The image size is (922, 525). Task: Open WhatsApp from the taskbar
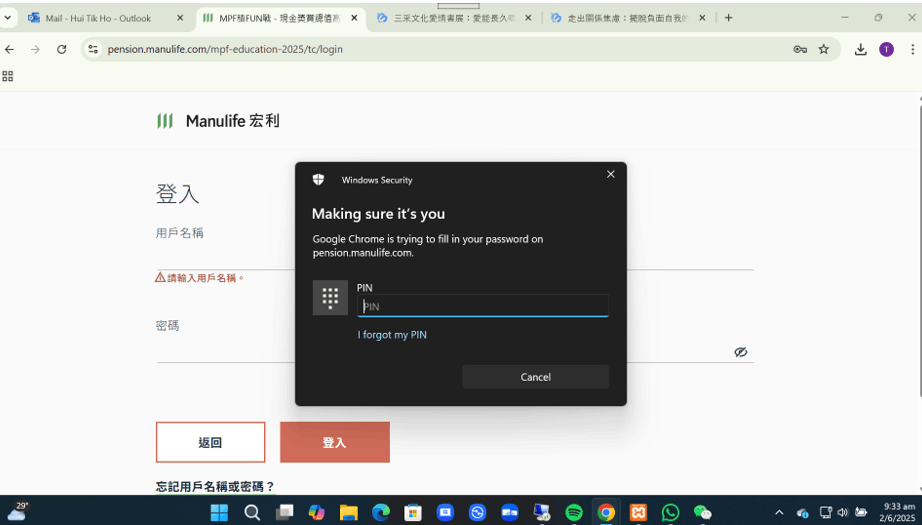point(670,512)
